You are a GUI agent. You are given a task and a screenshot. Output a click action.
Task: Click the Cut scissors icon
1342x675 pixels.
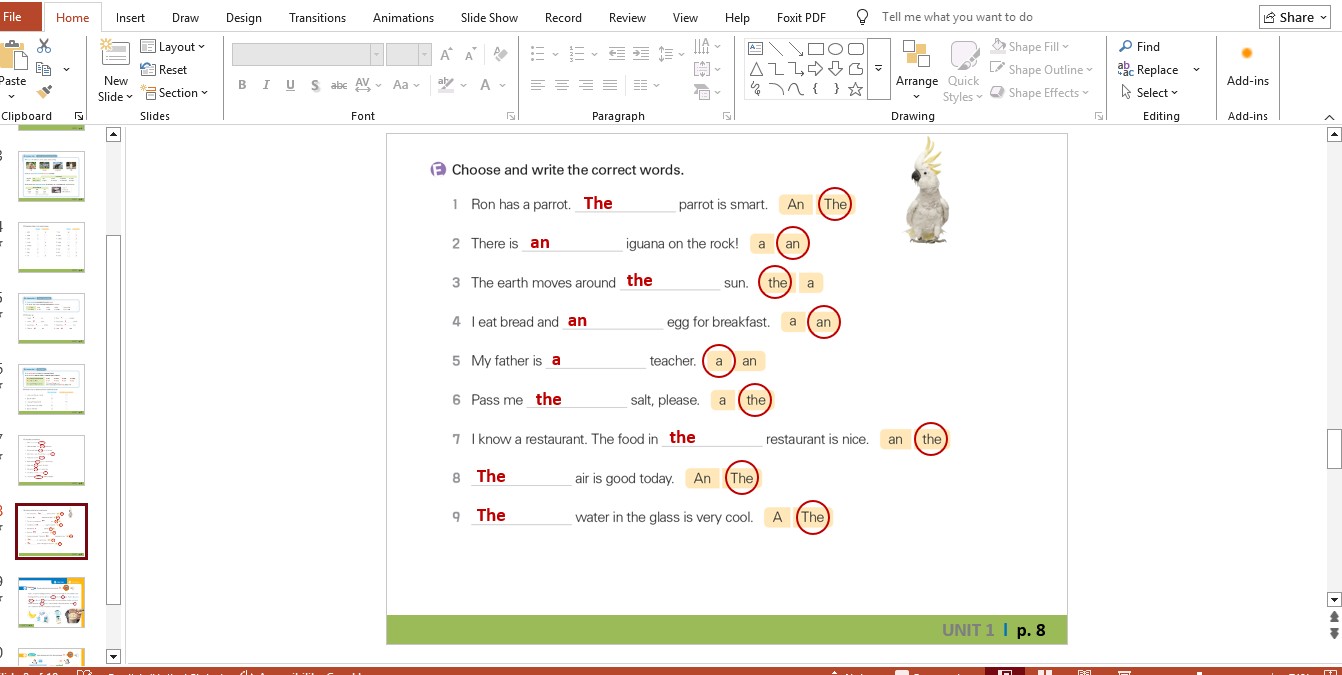click(43, 46)
